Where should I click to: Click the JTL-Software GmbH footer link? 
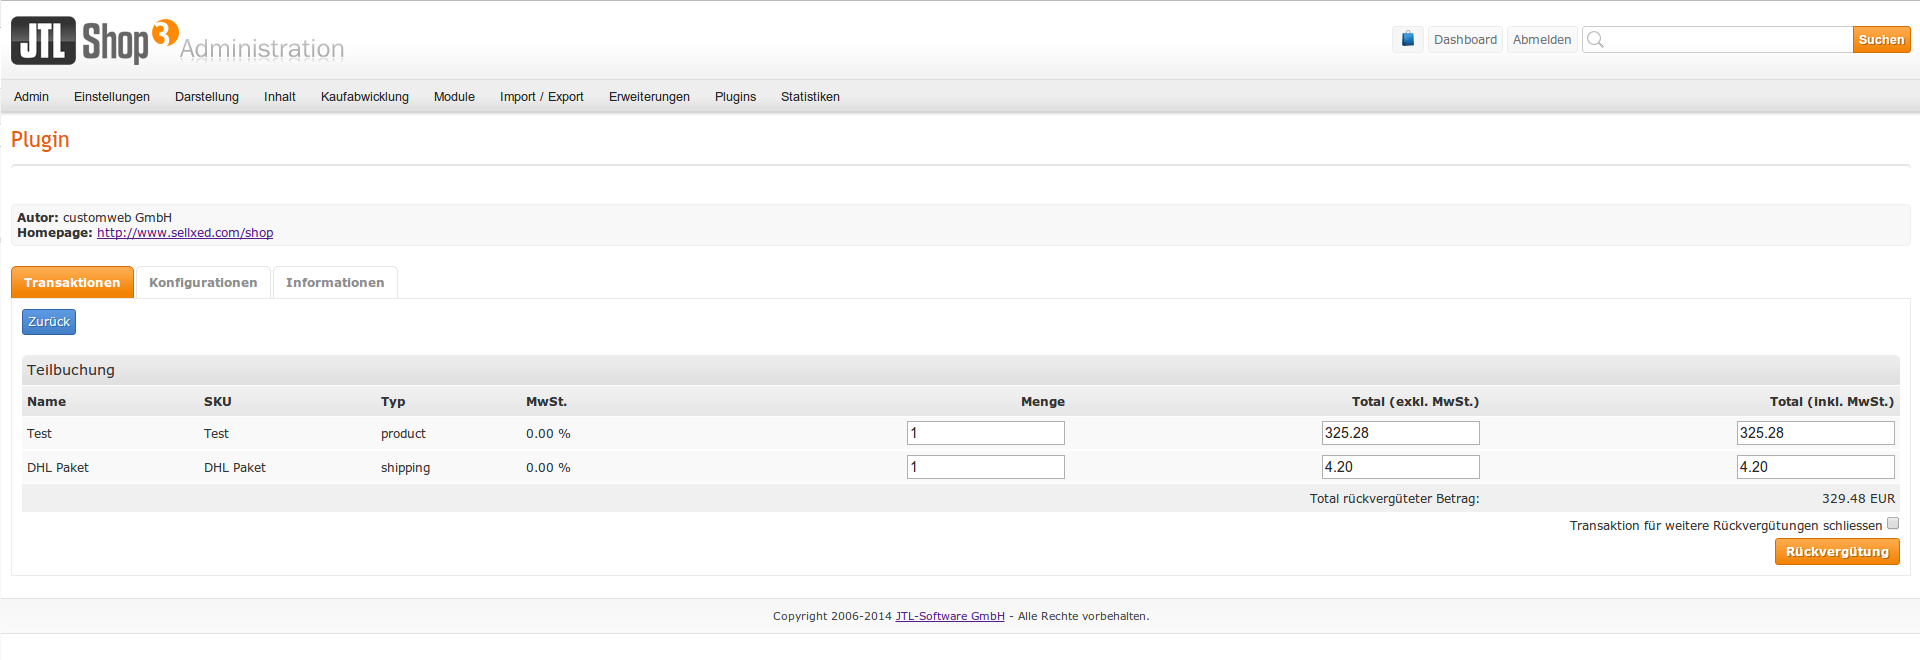pos(949,616)
